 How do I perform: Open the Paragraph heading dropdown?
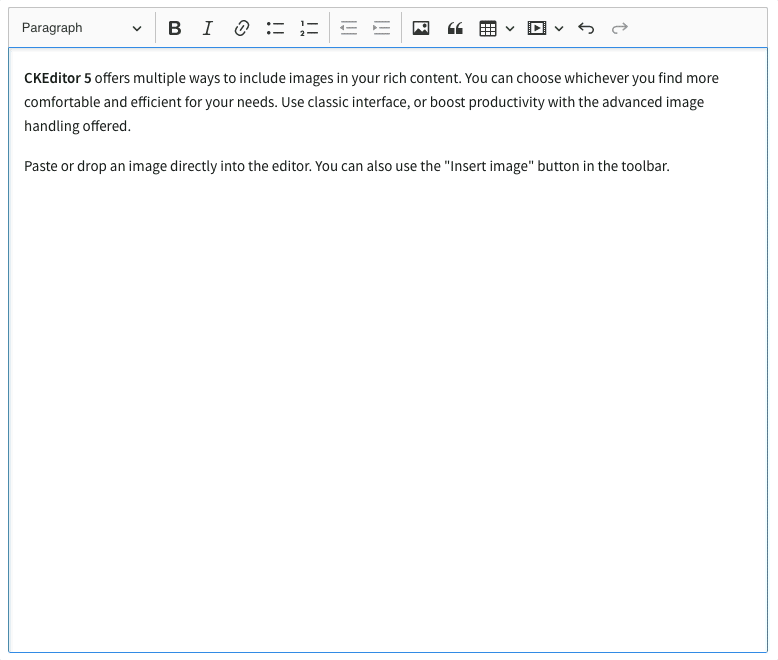[x=82, y=28]
